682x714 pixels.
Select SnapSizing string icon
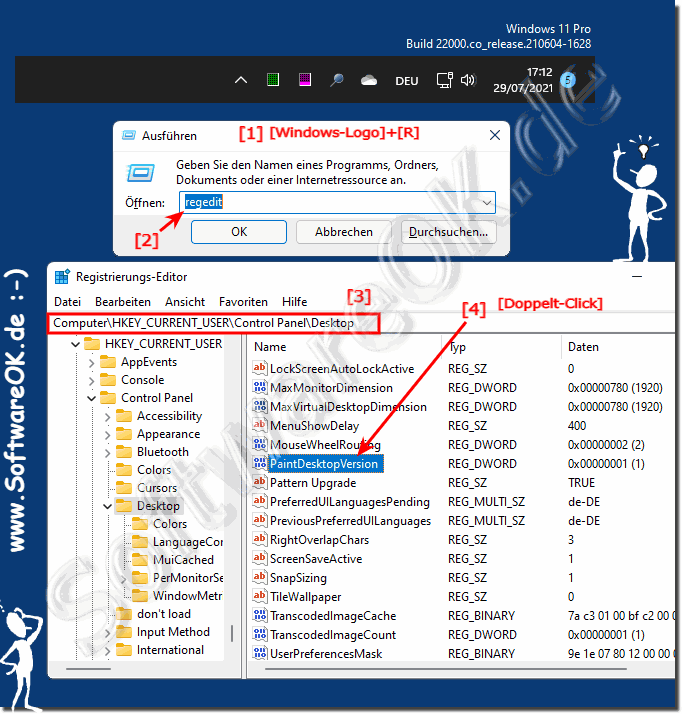[260, 577]
